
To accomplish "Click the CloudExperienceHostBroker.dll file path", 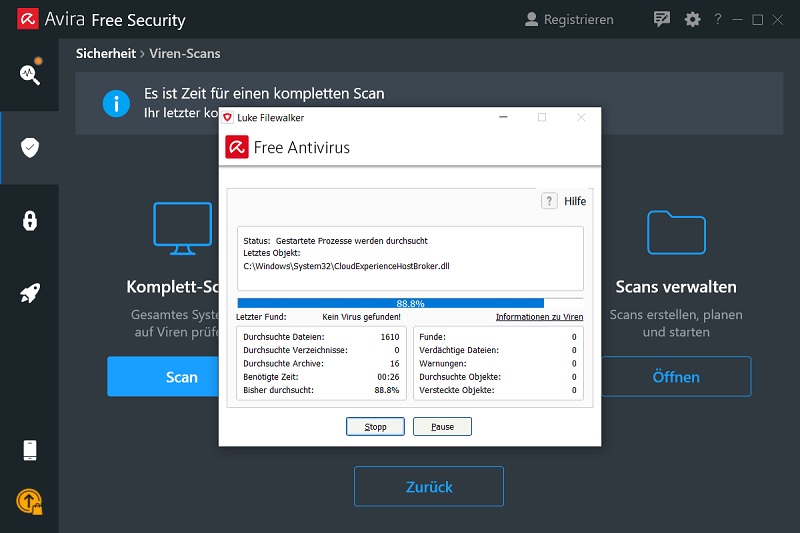I will (x=346, y=266).
